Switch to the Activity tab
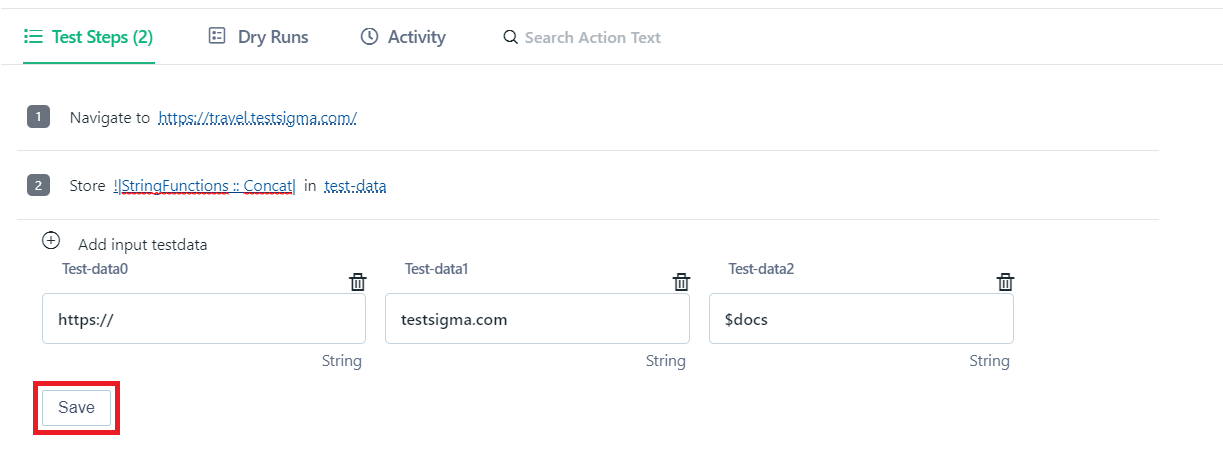 [x=403, y=36]
